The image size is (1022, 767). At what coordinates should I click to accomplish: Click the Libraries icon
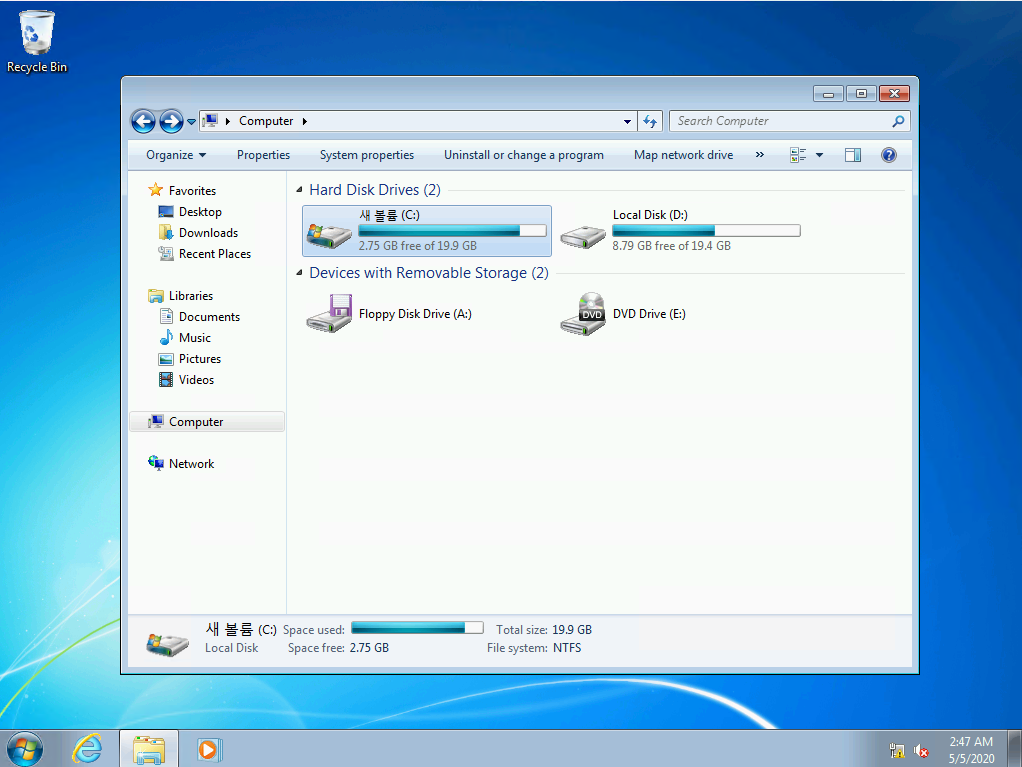[155, 296]
